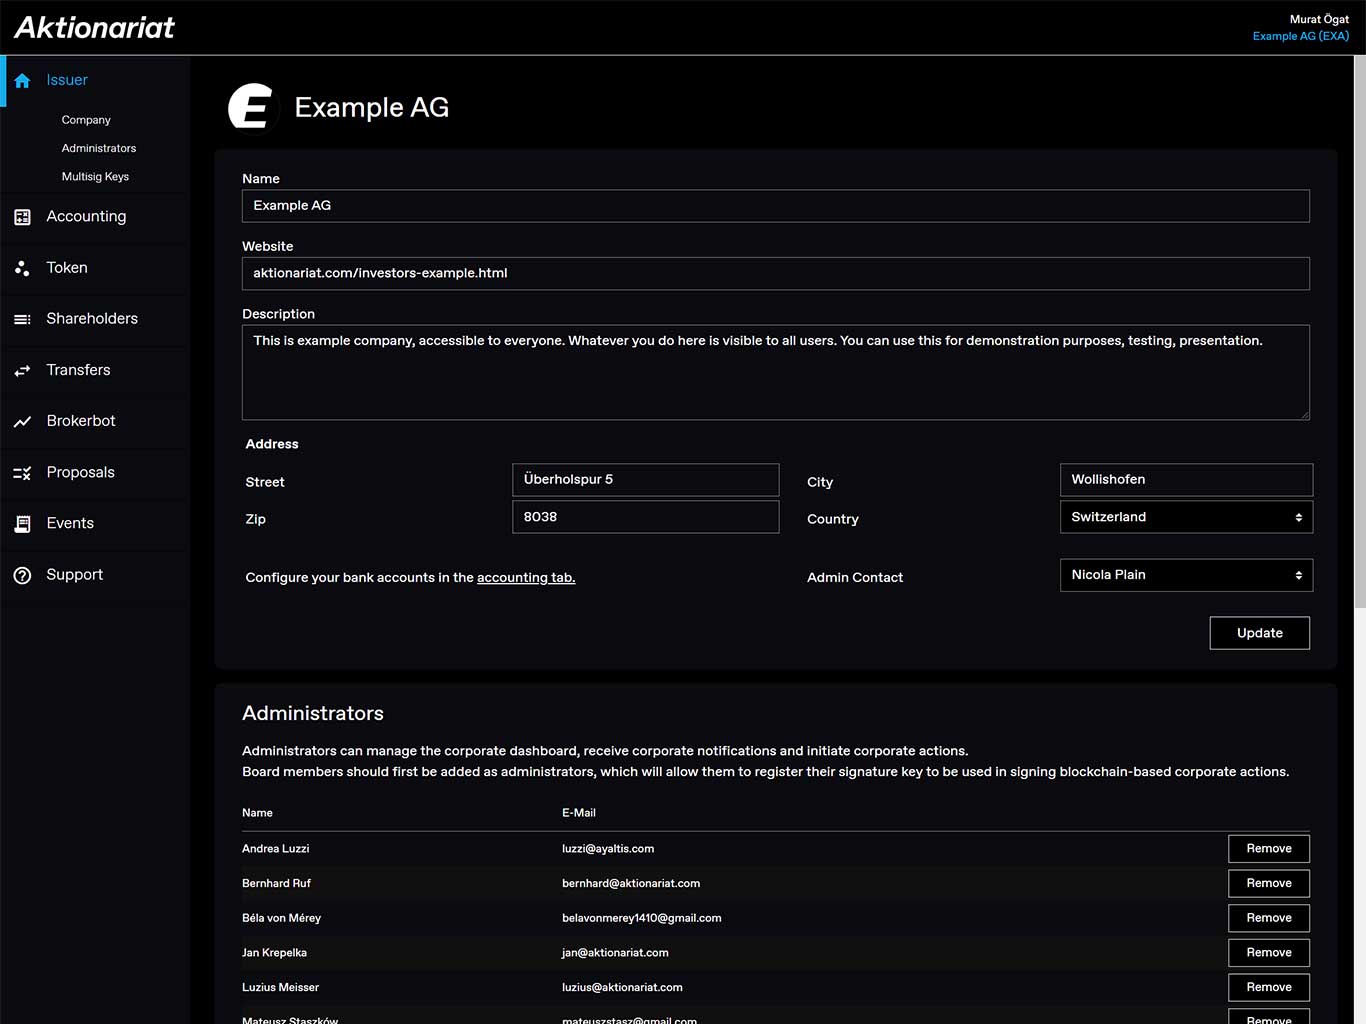Click the Proposals checklist icon
Screen dimensions: 1366x1024
[x=22, y=473]
